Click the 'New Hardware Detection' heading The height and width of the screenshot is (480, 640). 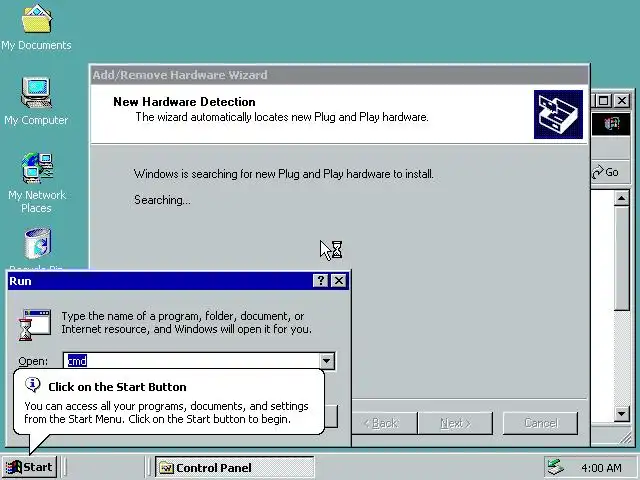(x=184, y=102)
